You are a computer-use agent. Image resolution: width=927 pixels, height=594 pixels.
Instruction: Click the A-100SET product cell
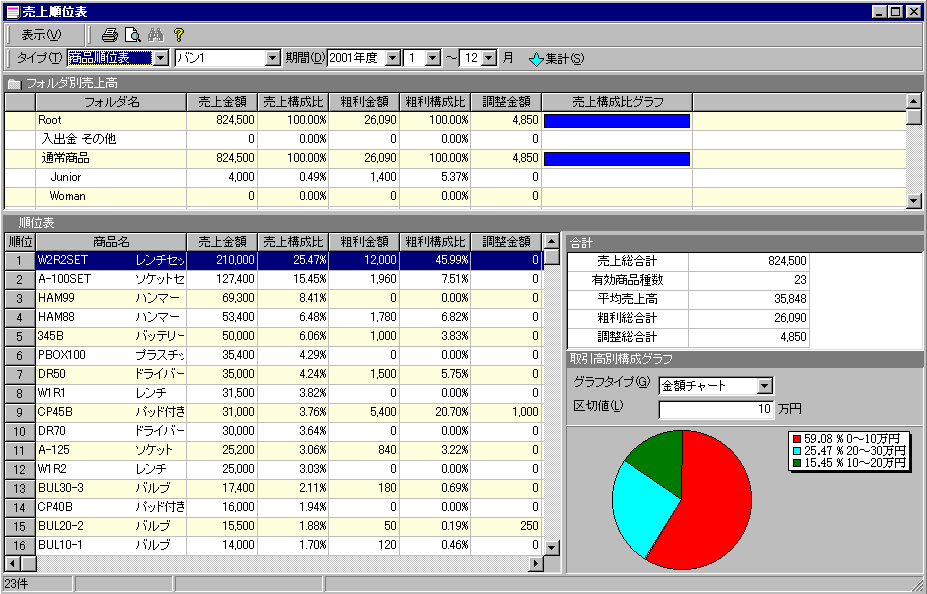click(111, 280)
